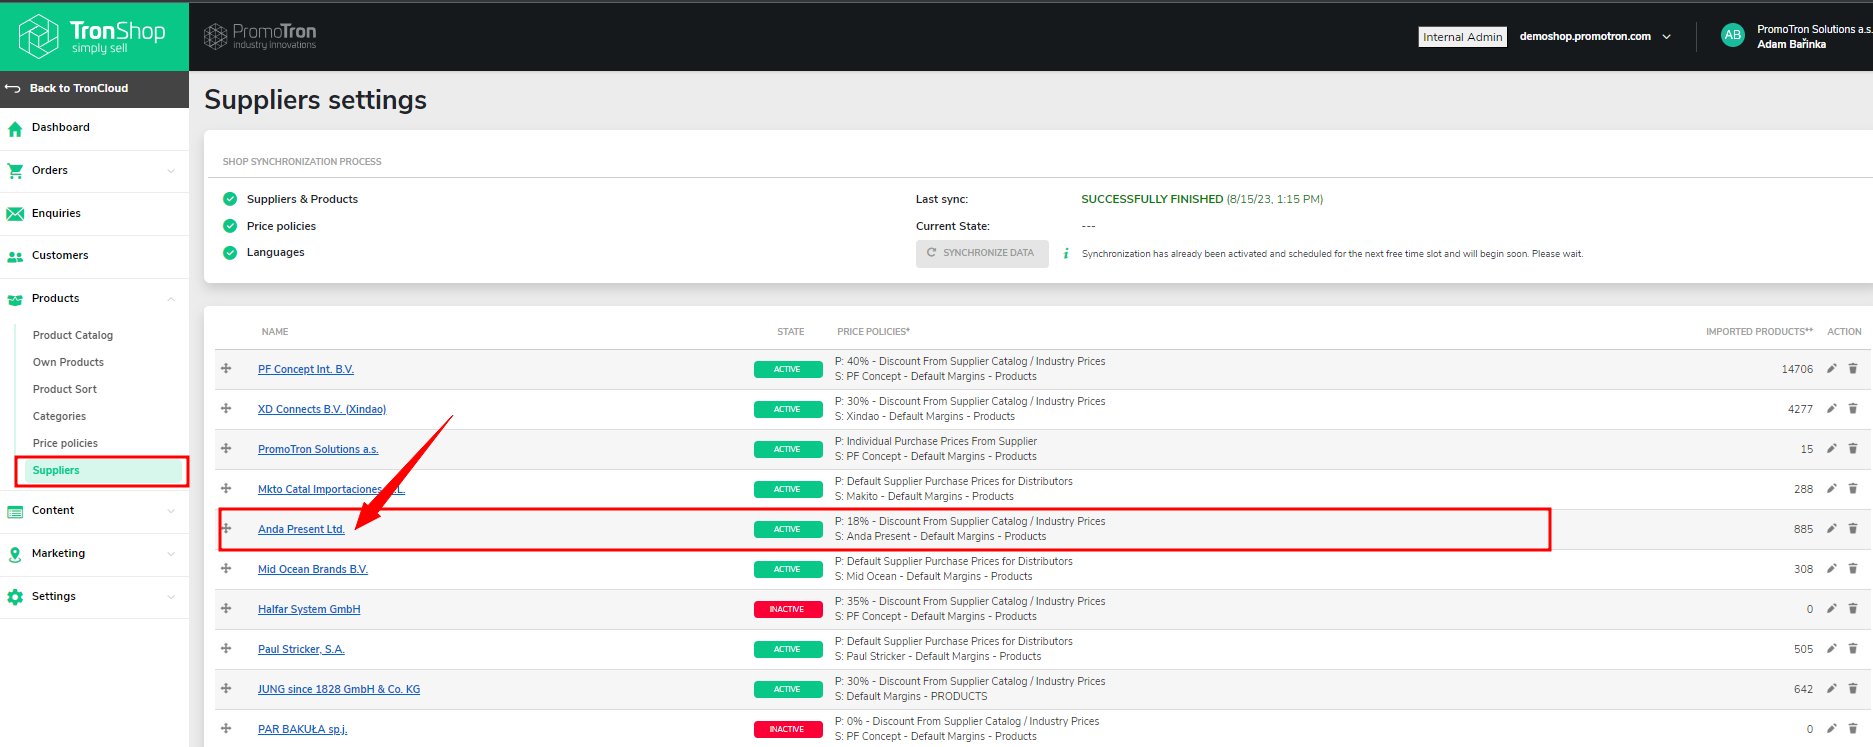Edit the Paul Stricker row

(x=1831, y=649)
